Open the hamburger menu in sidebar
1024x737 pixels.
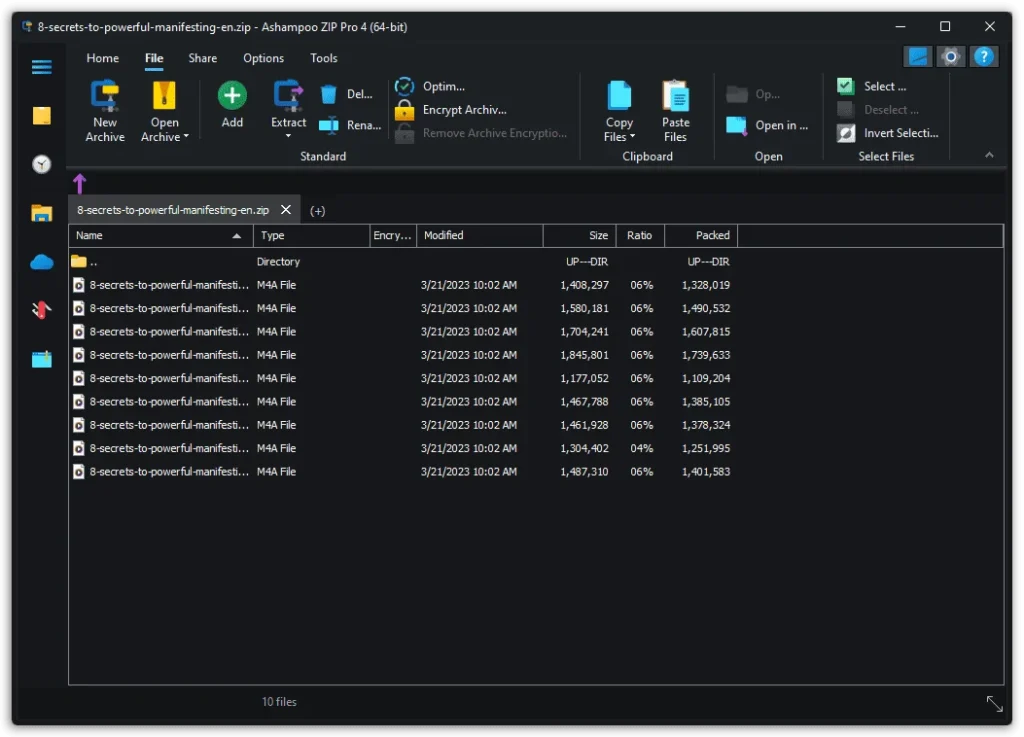42,67
